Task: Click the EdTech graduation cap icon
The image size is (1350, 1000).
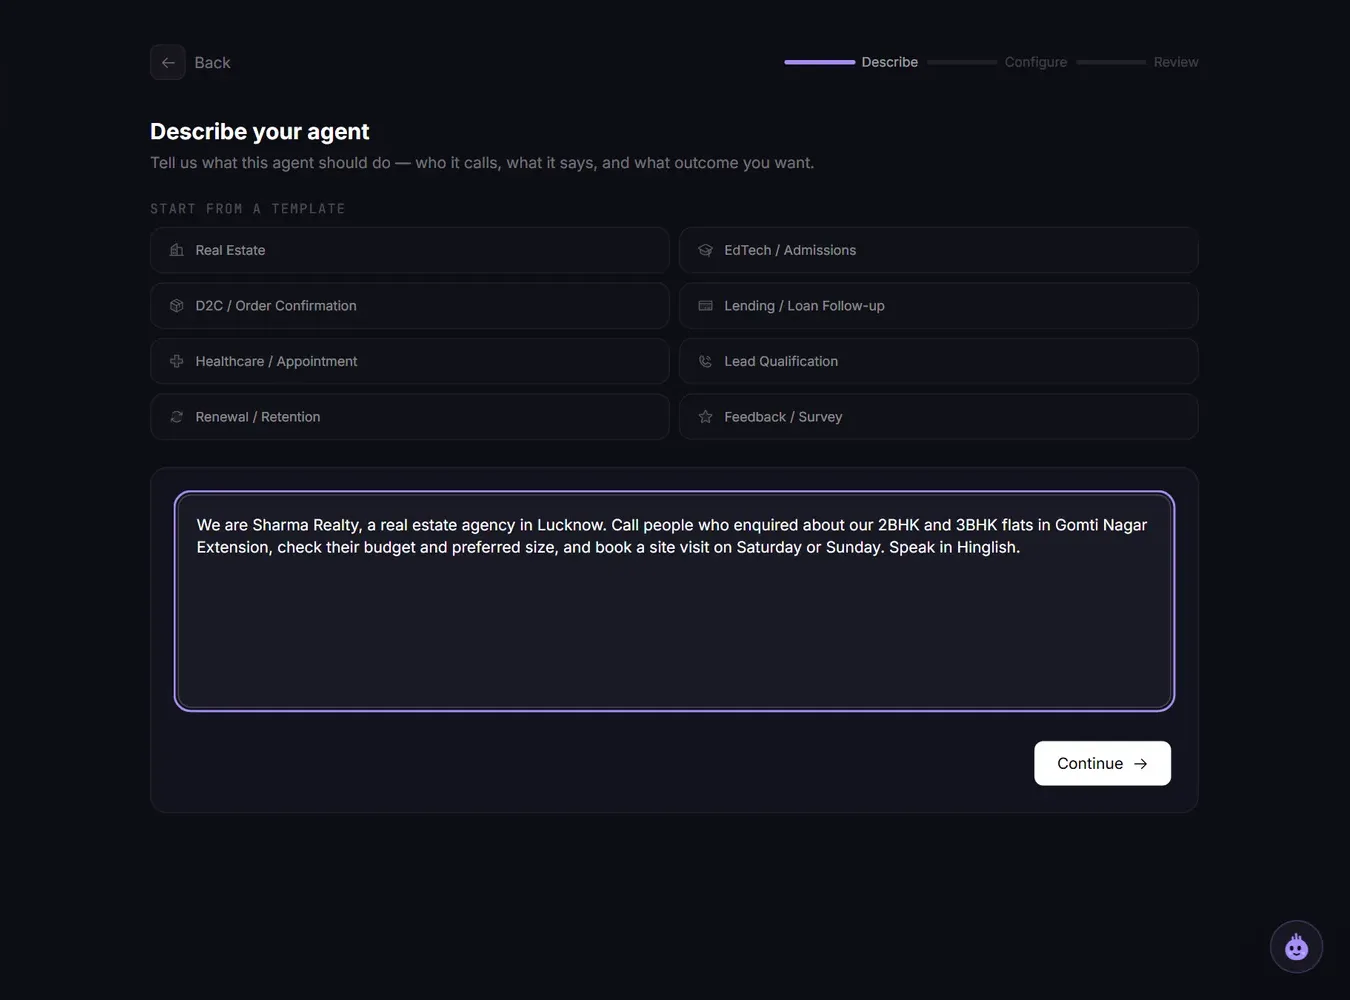Action: coord(706,250)
